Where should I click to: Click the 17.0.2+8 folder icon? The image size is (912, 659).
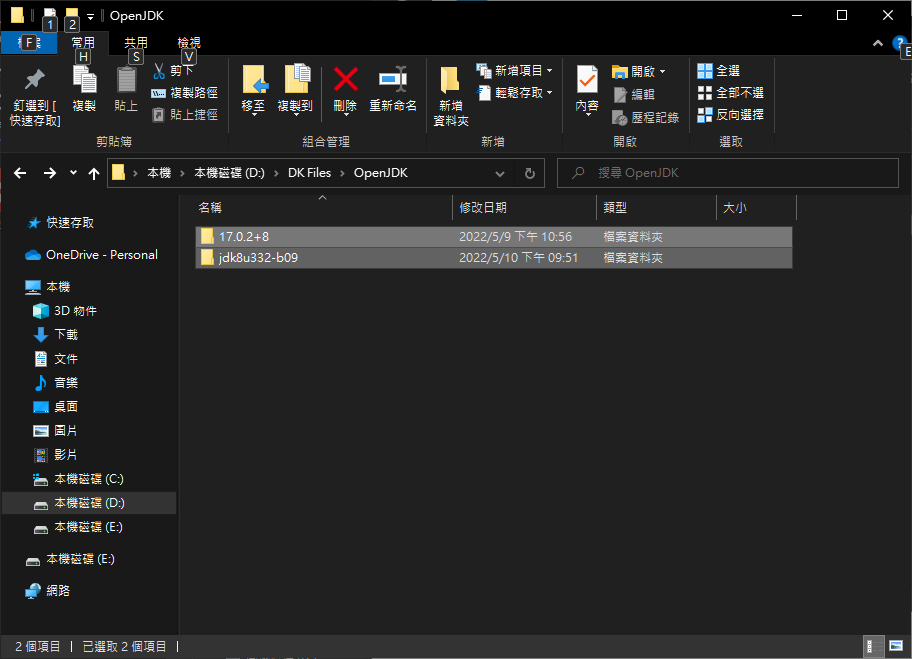207,237
